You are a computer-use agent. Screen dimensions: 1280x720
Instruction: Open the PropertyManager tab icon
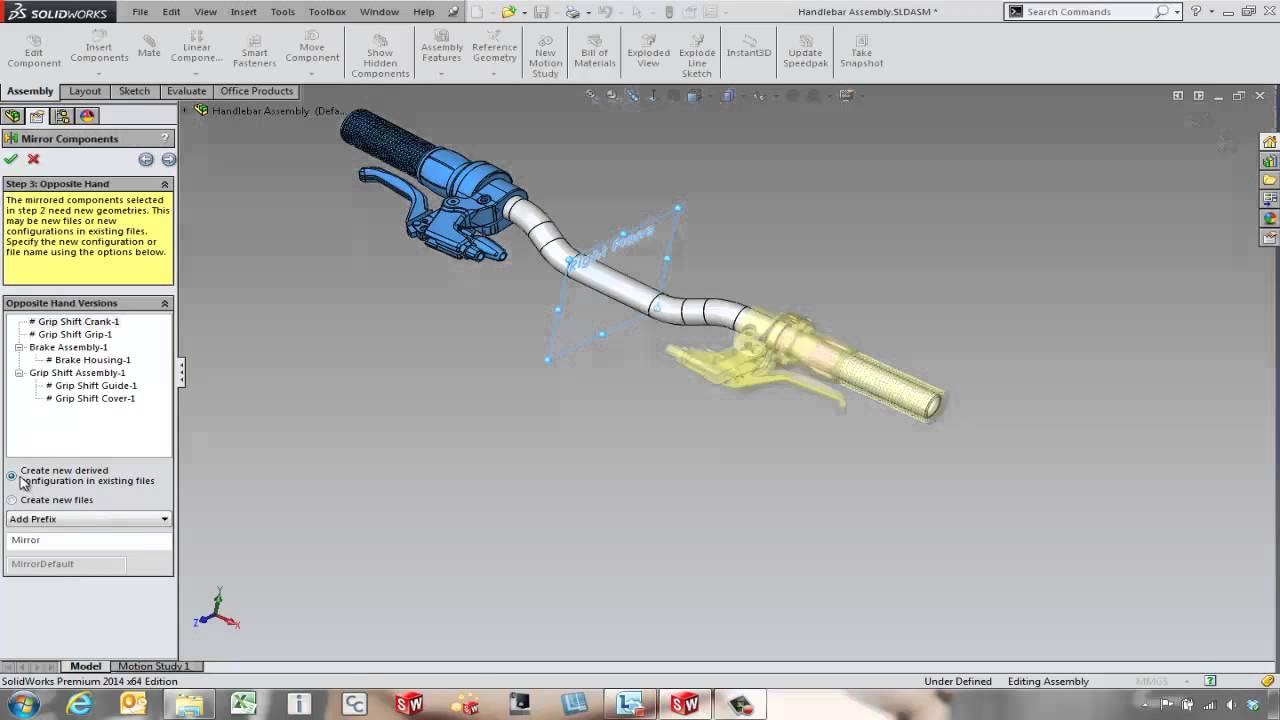click(x=37, y=116)
